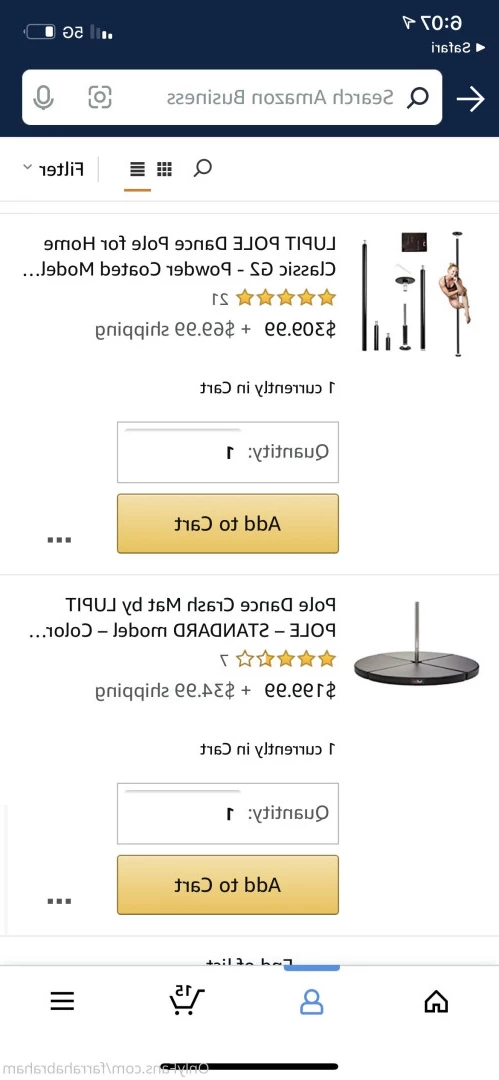Go to Home via bottom bar icon
Image resolution: width=499 pixels, height=1080 pixels.
(436, 1001)
